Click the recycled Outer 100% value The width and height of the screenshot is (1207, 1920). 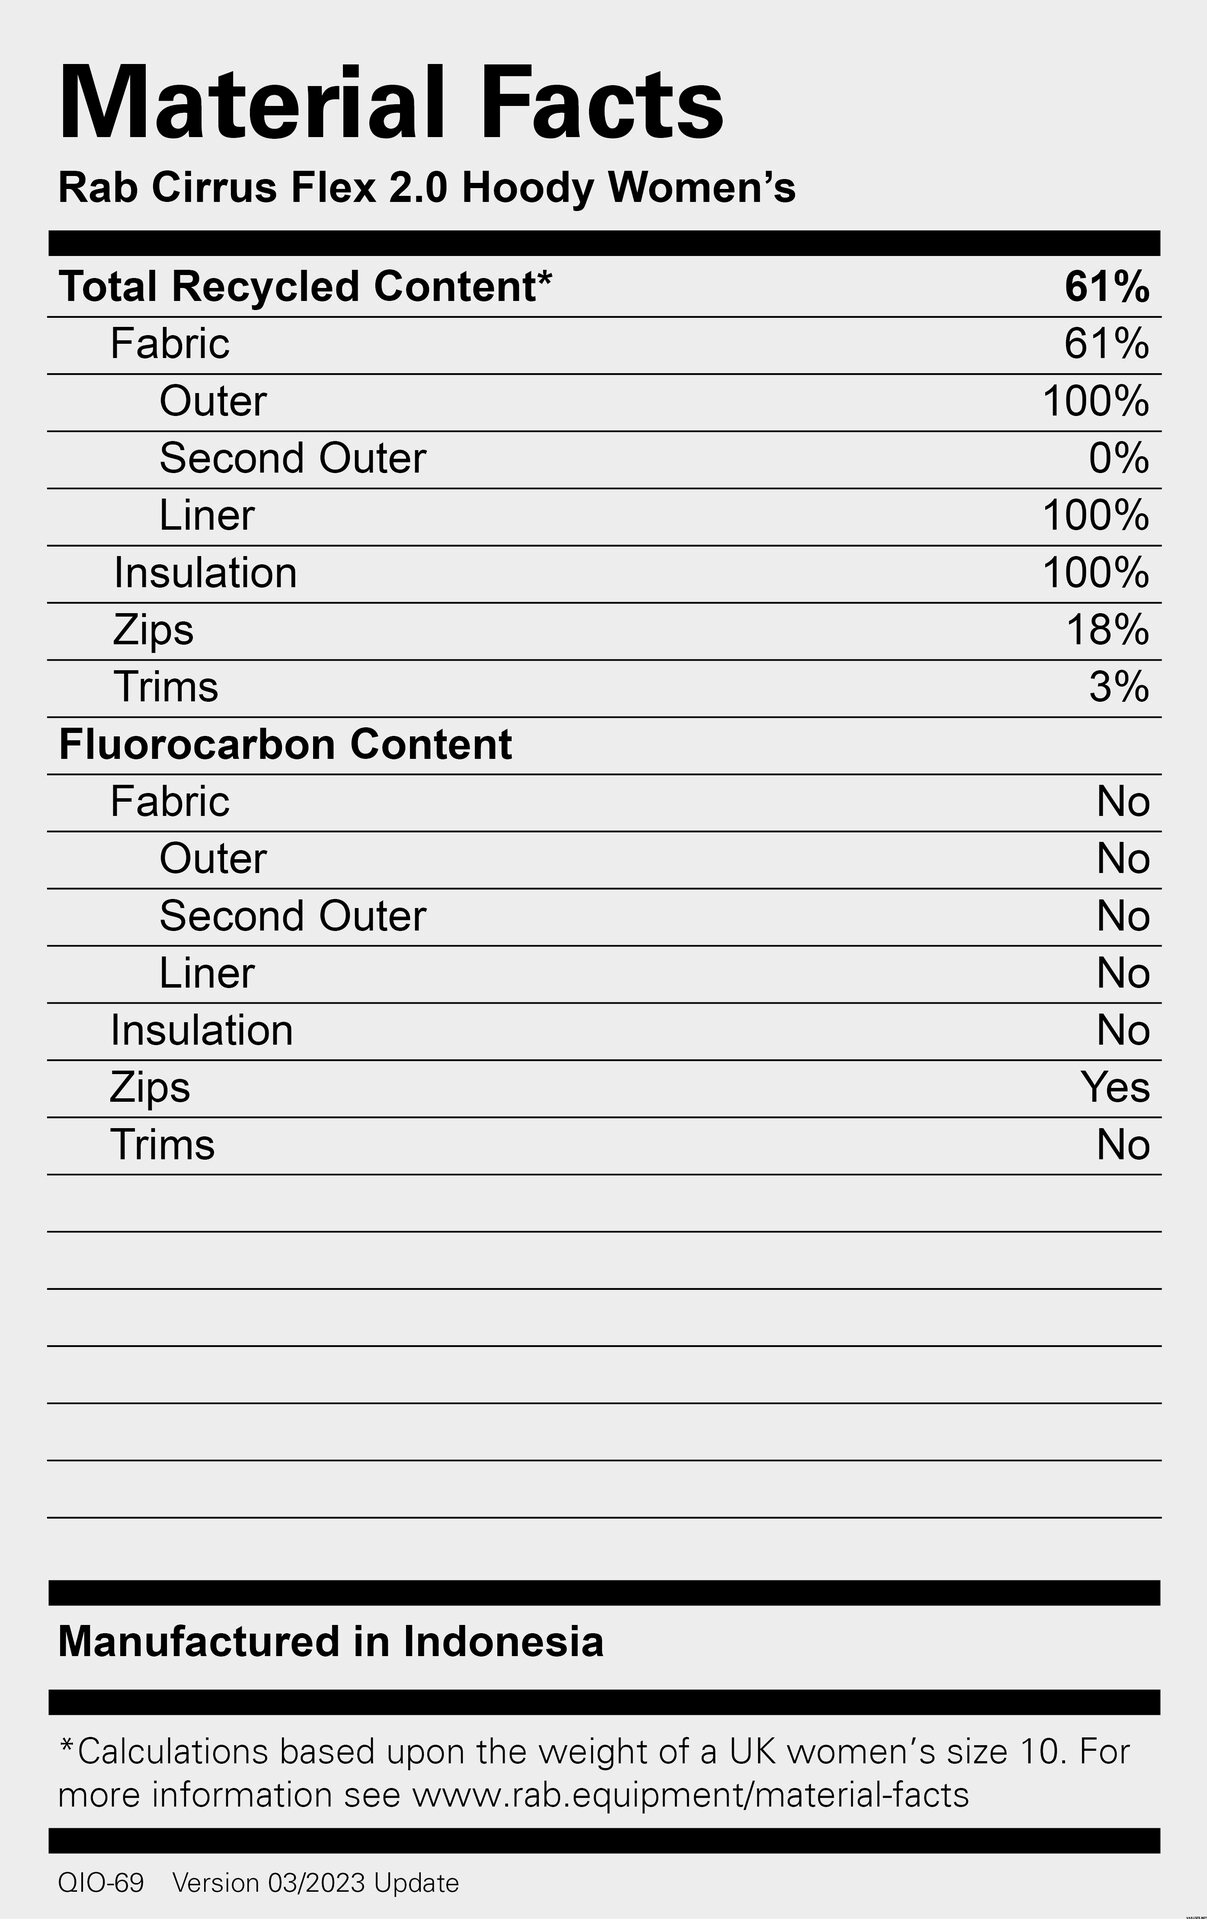pos(1095,402)
